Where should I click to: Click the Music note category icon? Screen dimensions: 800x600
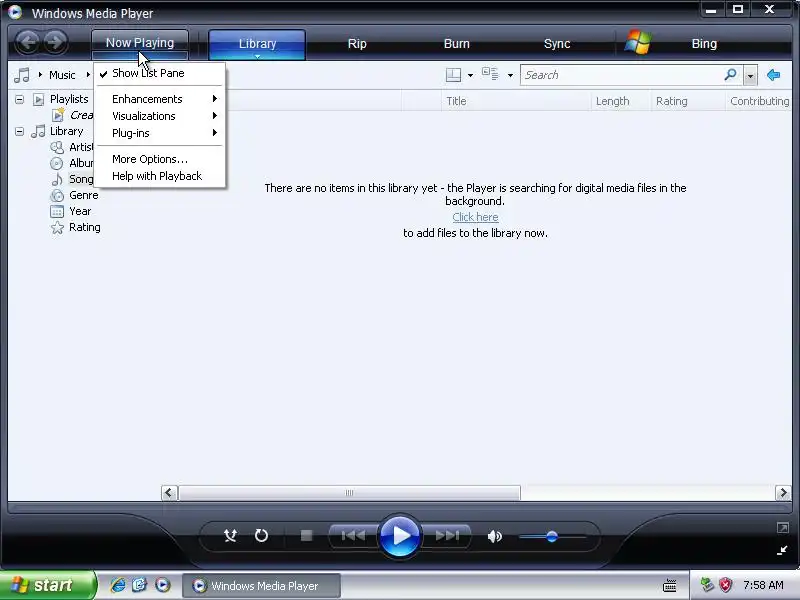coord(22,75)
